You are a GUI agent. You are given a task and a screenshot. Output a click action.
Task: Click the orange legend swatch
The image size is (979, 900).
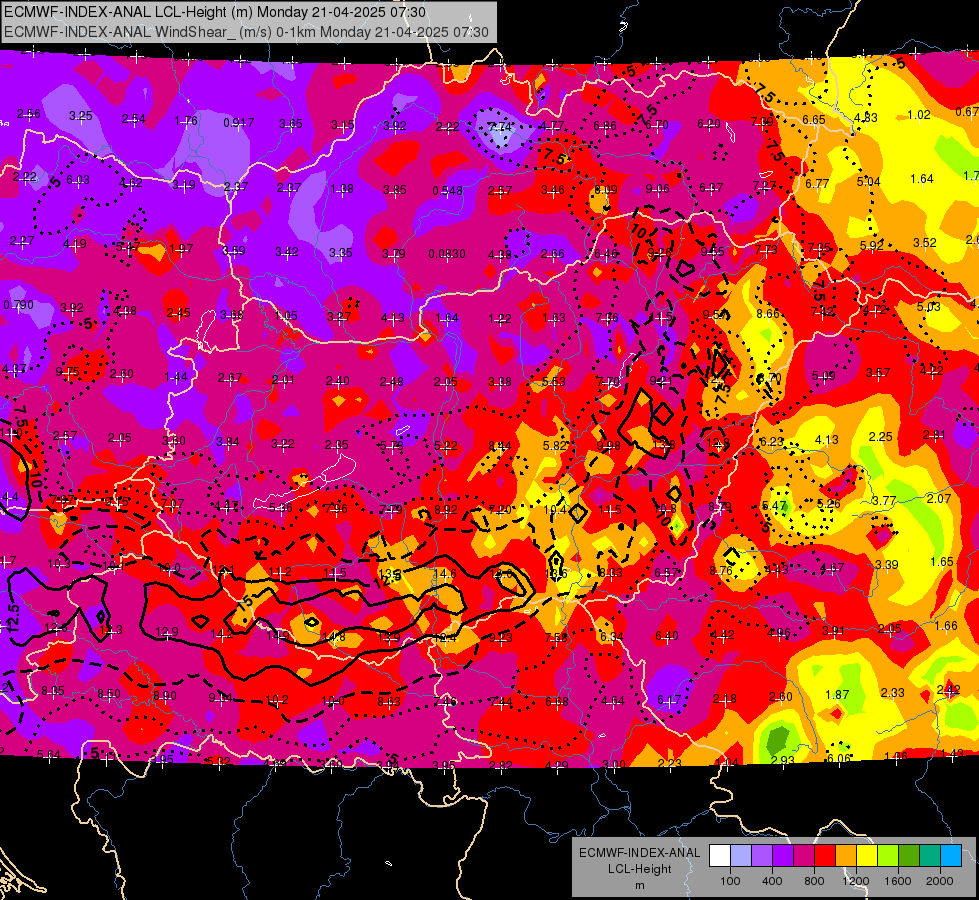point(846,856)
